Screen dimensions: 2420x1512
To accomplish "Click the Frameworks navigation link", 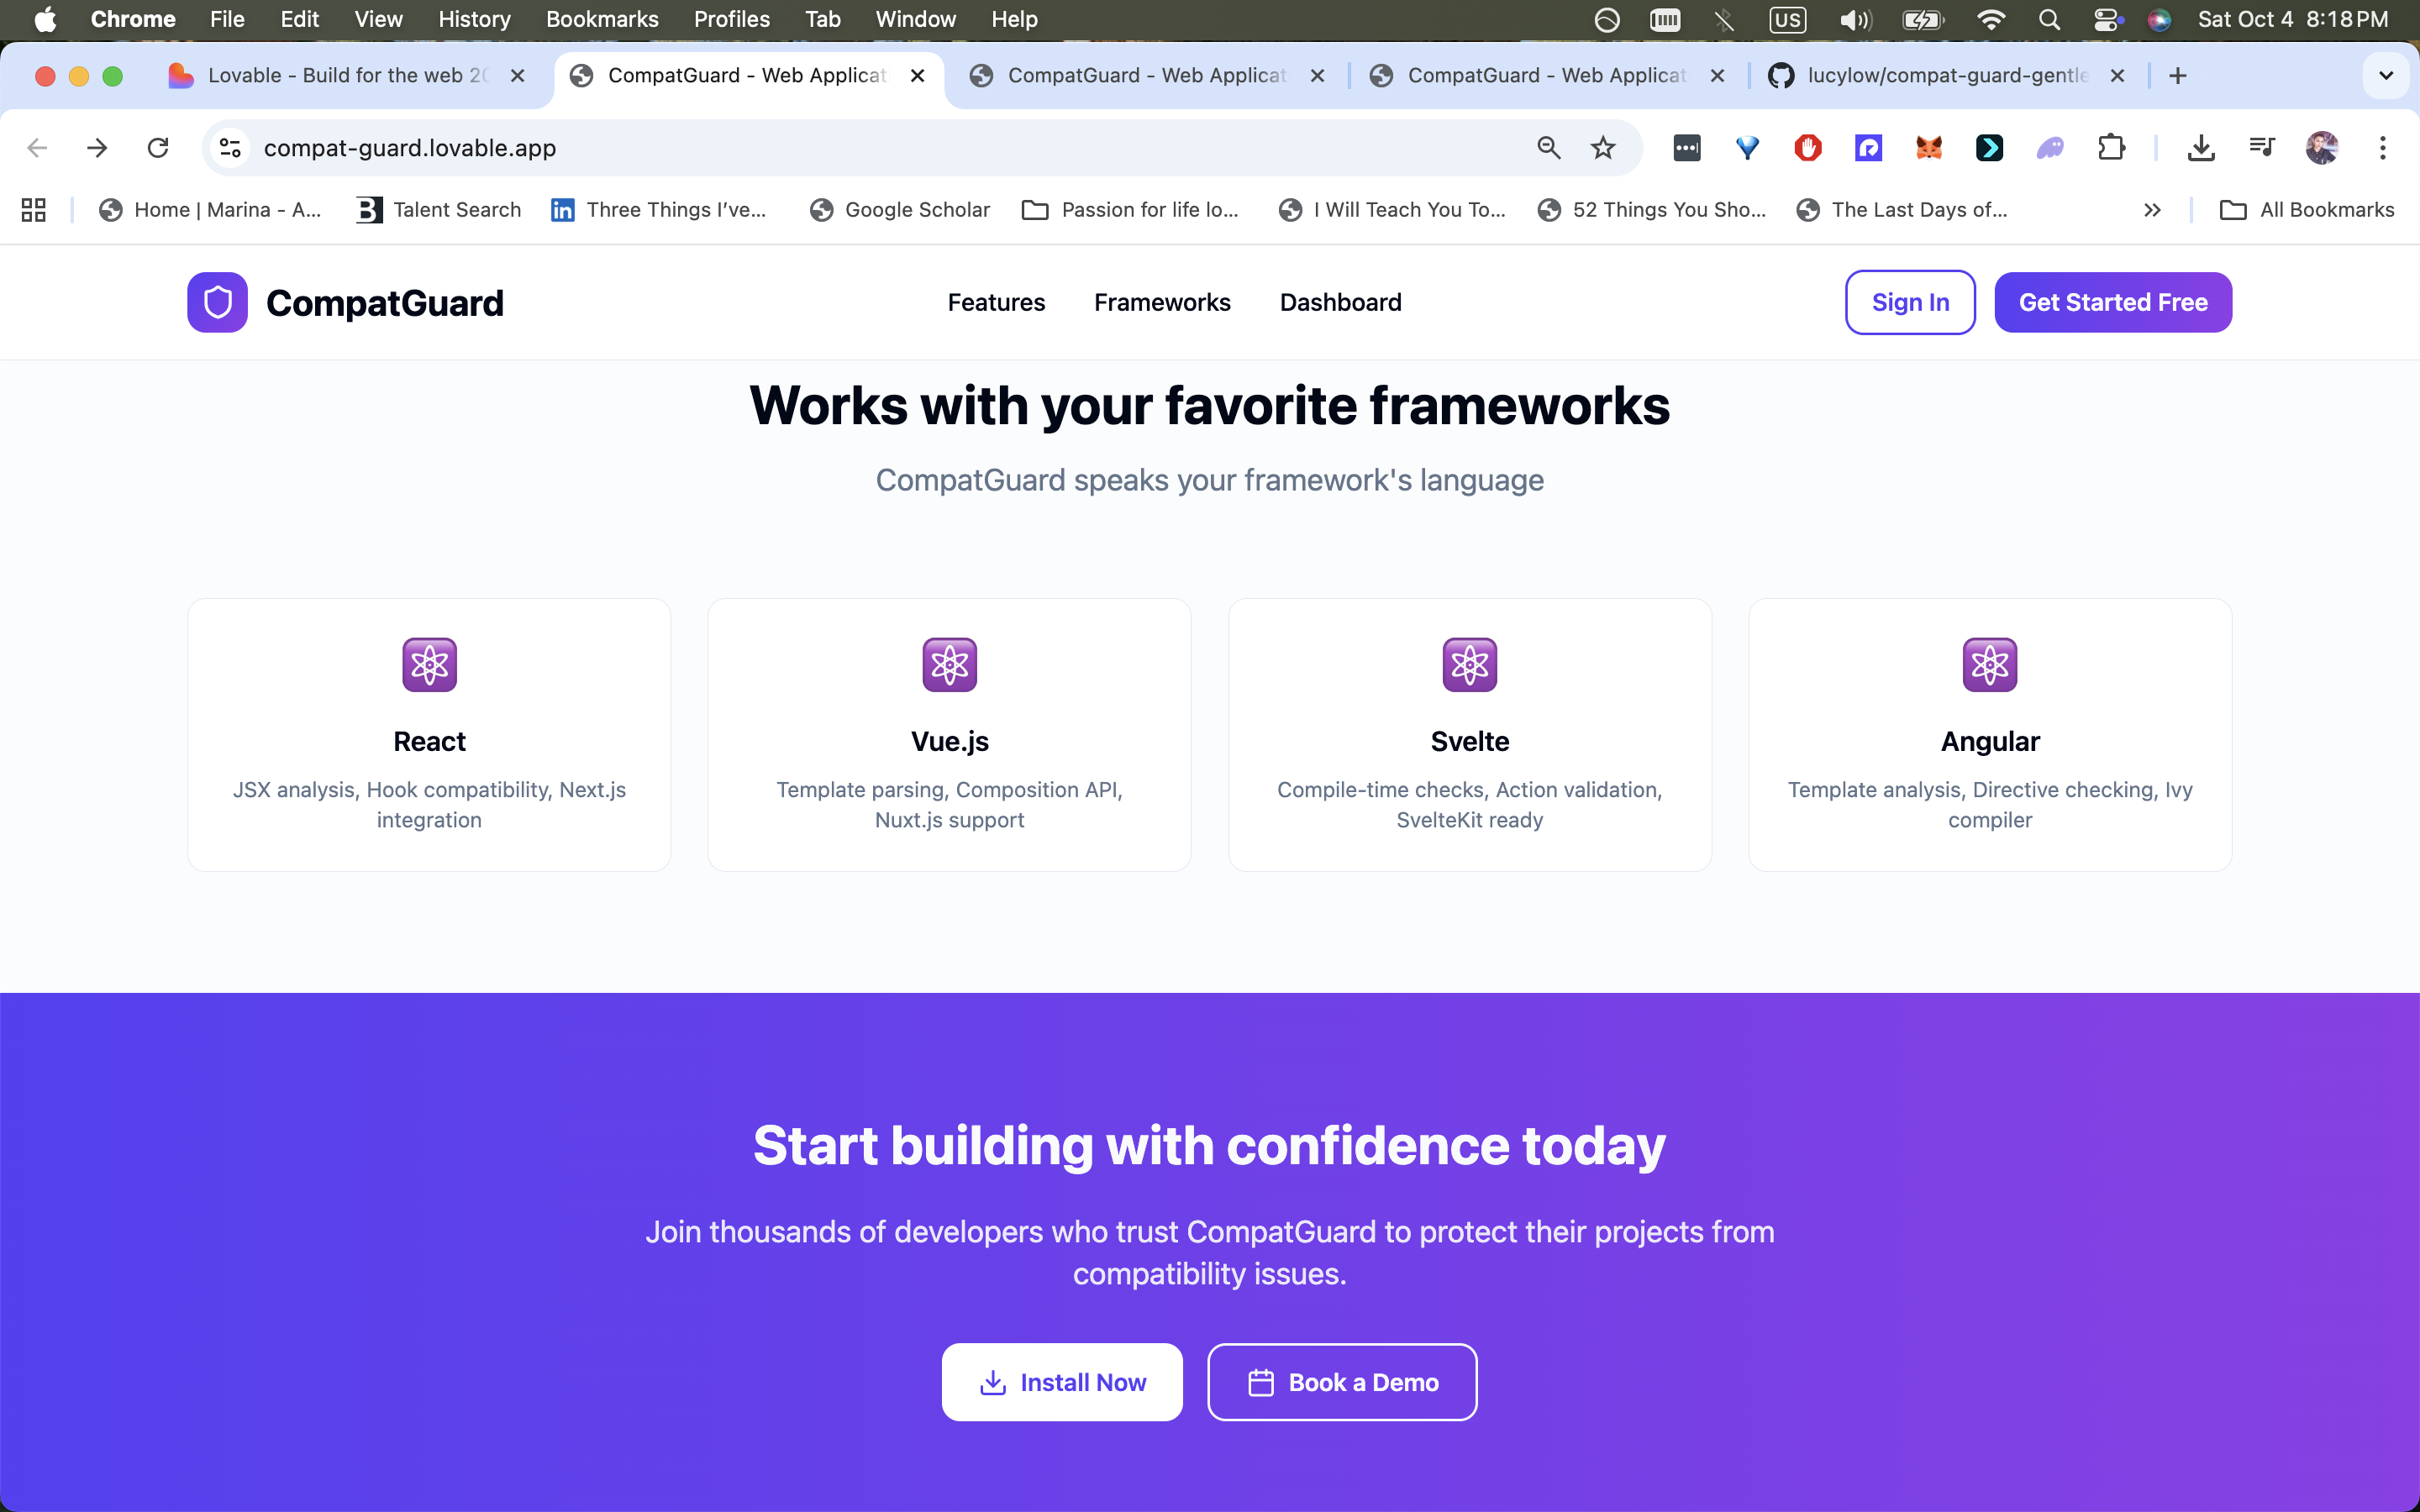I will tap(1162, 302).
